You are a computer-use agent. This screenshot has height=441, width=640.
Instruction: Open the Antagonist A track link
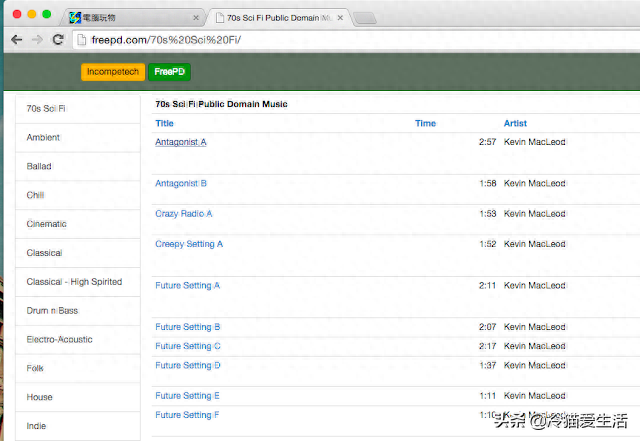[x=180, y=142]
